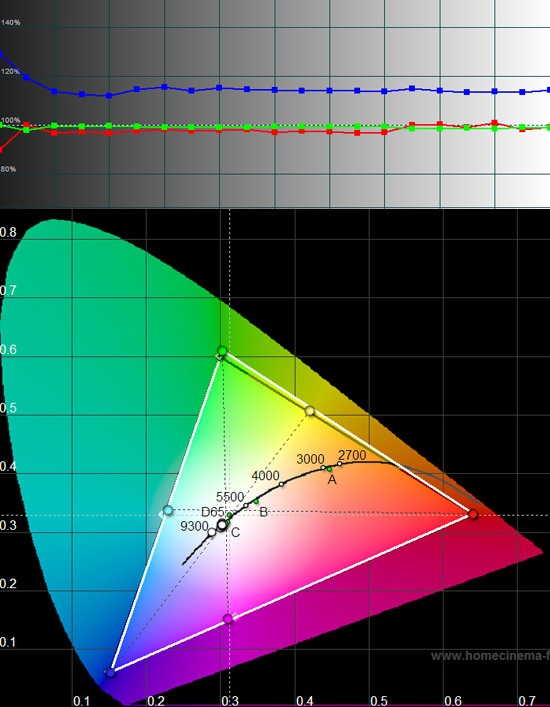The image size is (550, 707).
Task: Click the green illuminant B dot
Action: 256,501
